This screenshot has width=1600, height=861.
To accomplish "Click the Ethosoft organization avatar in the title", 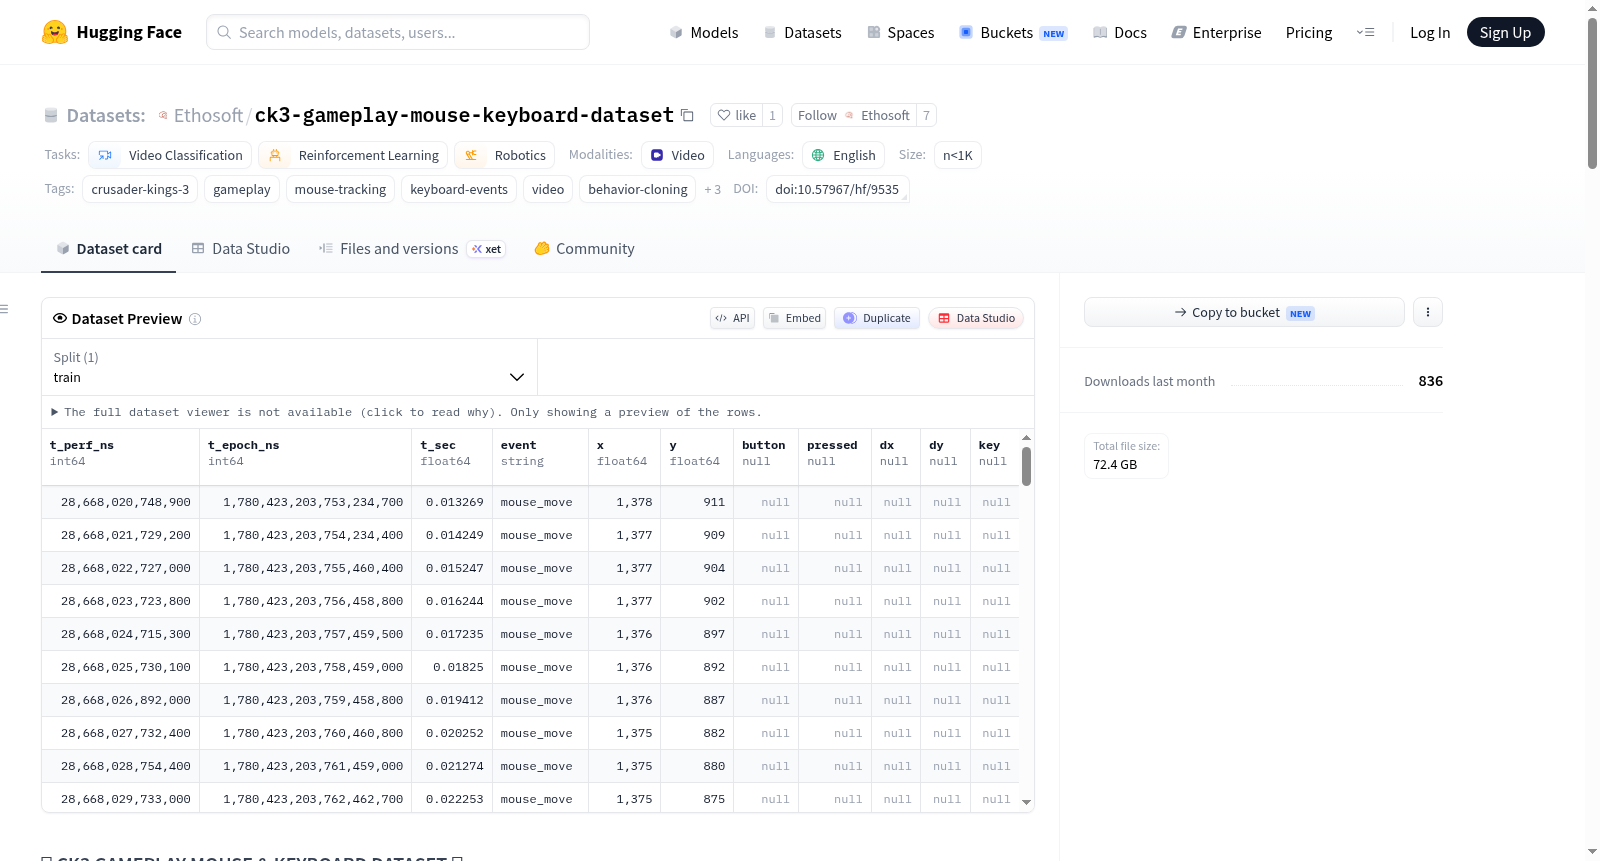I will (x=163, y=115).
